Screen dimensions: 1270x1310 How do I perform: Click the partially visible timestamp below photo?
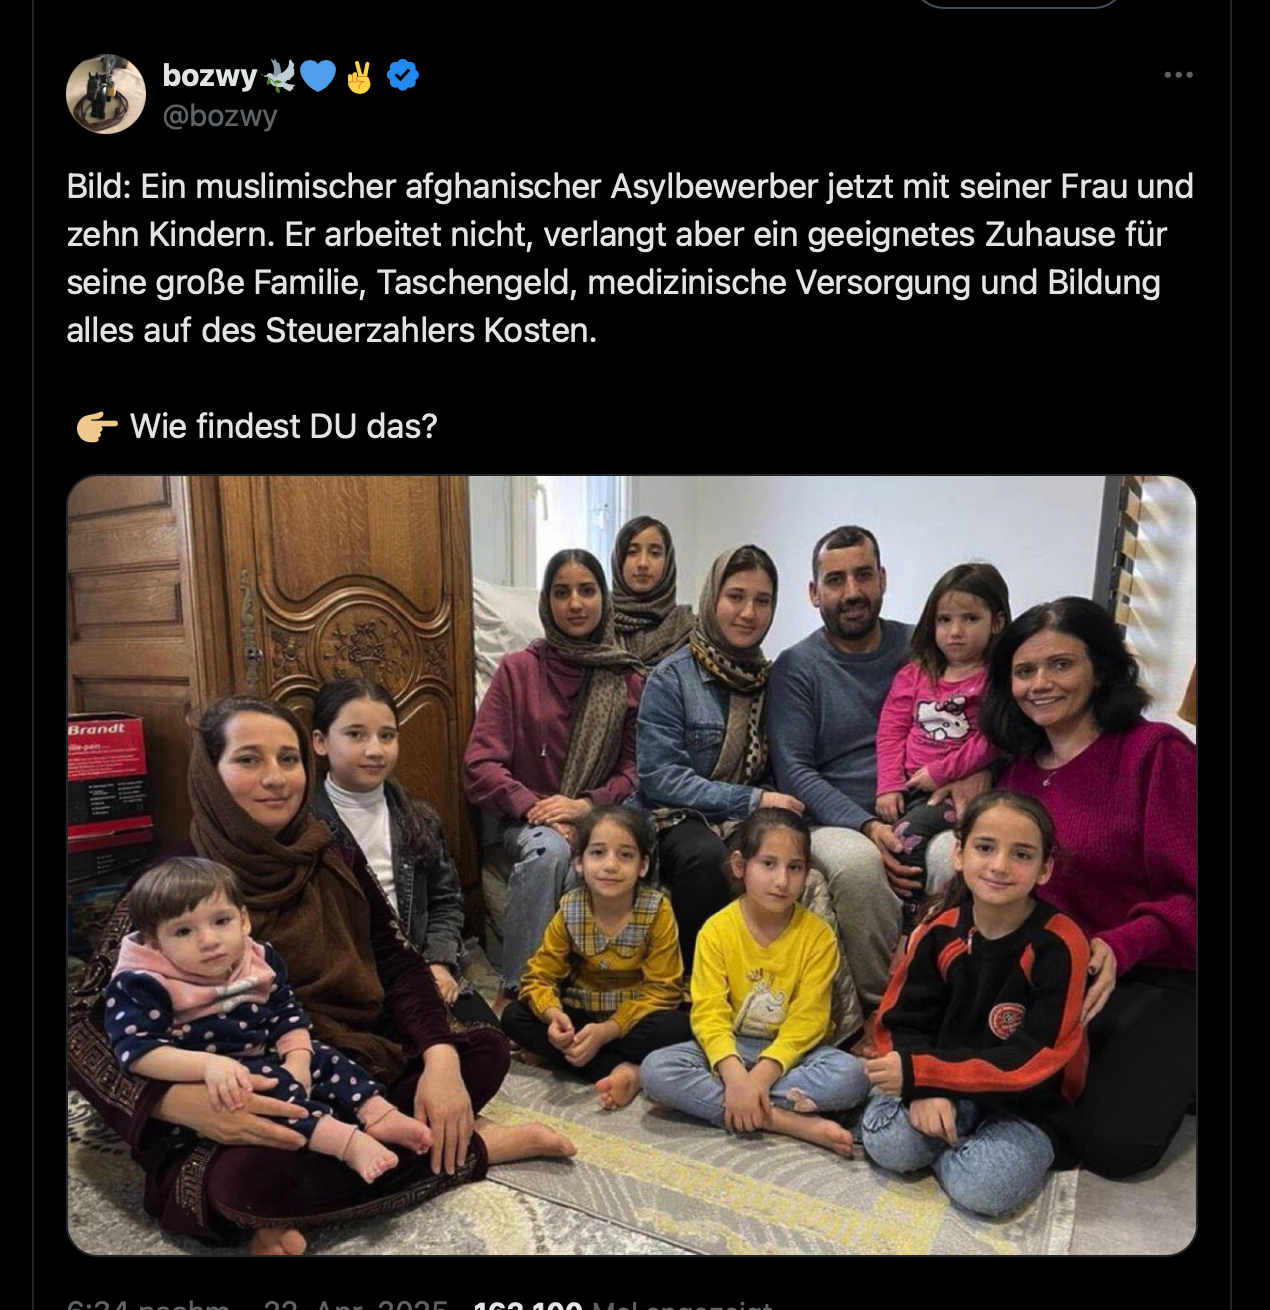pyautogui.click(x=148, y=1304)
